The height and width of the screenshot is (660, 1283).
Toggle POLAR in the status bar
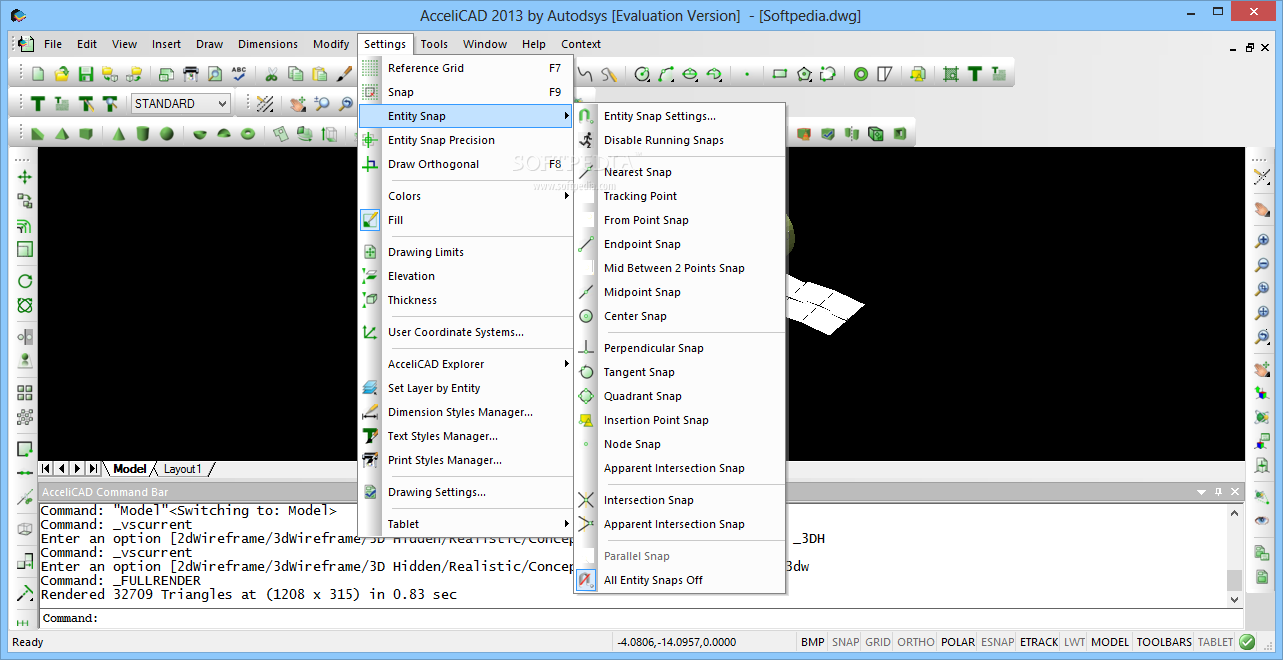click(x=958, y=642)
